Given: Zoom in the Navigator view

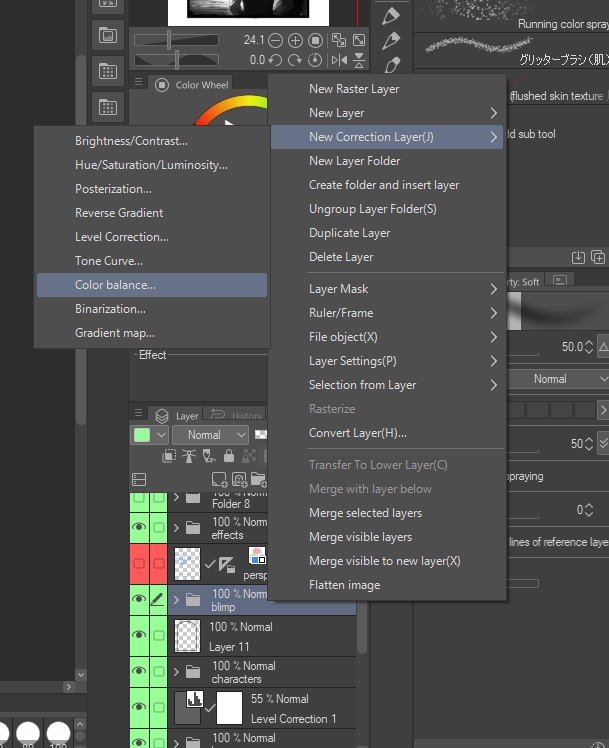Looking at the screenshot, I should (x=295, y=41).
